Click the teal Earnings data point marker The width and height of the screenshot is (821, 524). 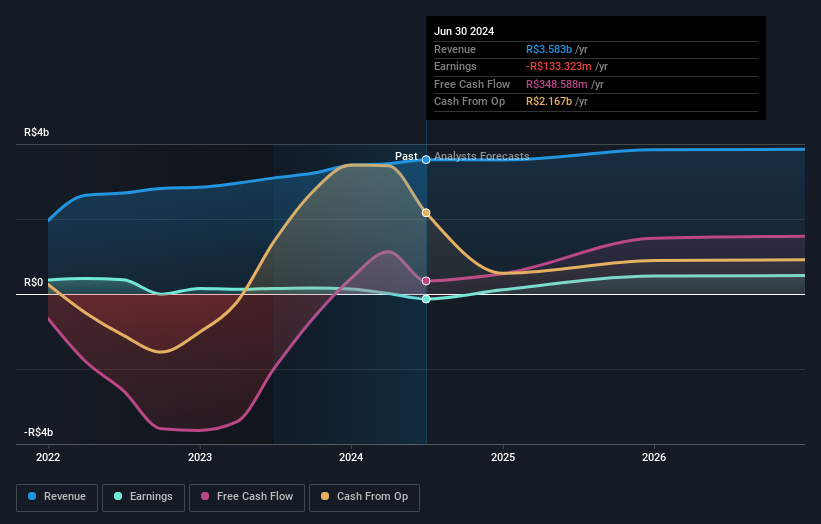[x=426, y=299]
